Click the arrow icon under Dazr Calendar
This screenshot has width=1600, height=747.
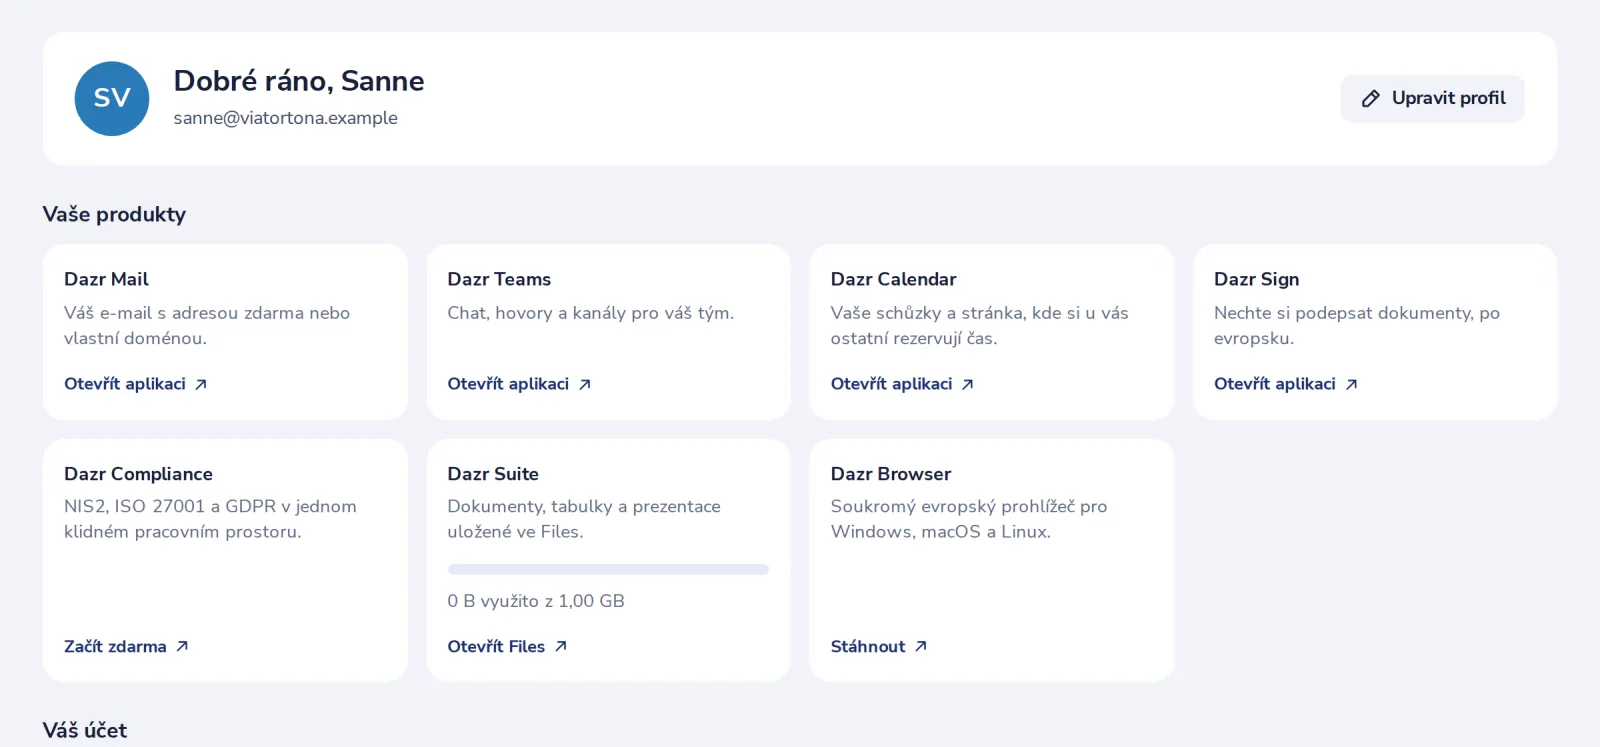point(968,384)
